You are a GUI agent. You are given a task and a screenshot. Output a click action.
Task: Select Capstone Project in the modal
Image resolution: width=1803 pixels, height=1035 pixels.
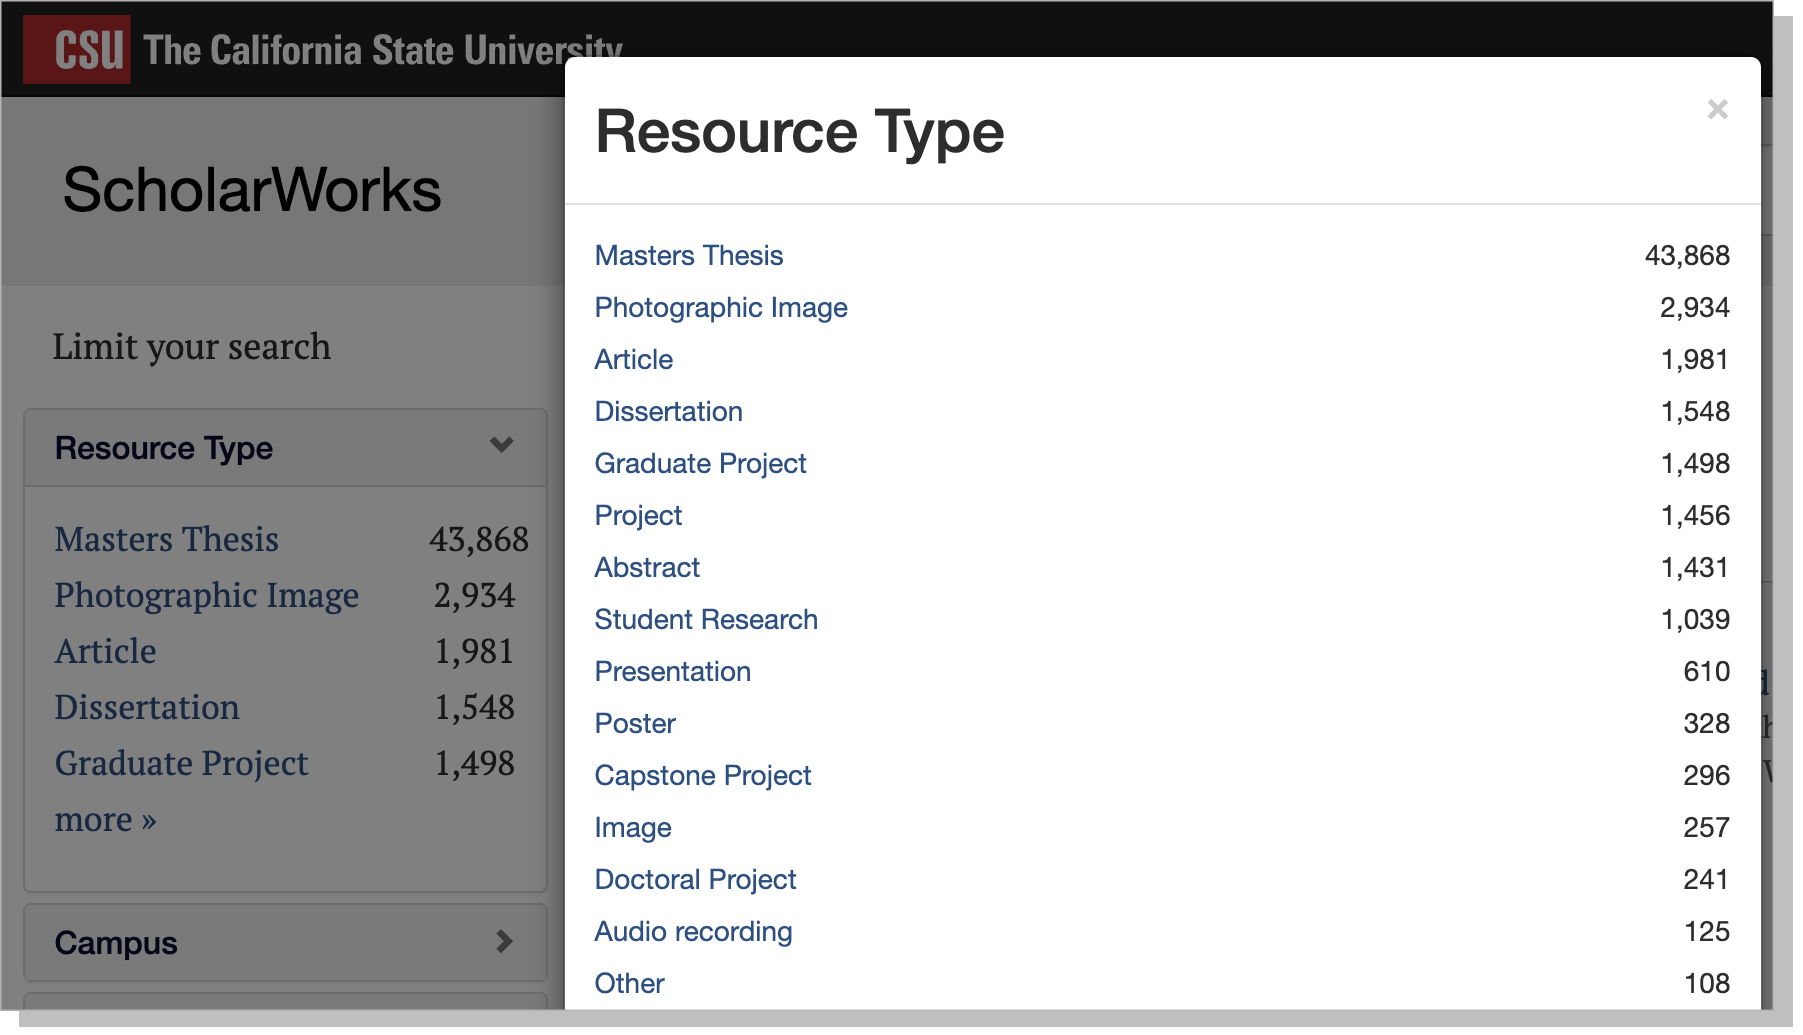702,775
